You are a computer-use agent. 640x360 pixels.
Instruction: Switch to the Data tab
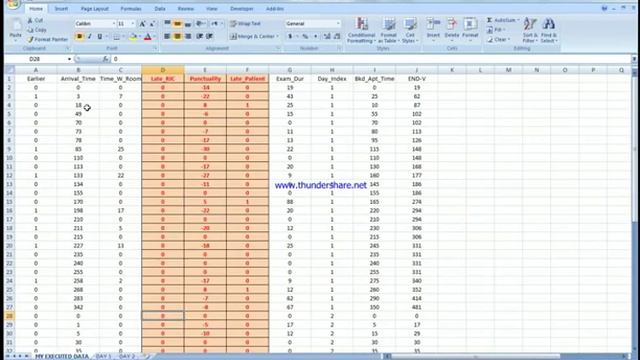(160, 9)
